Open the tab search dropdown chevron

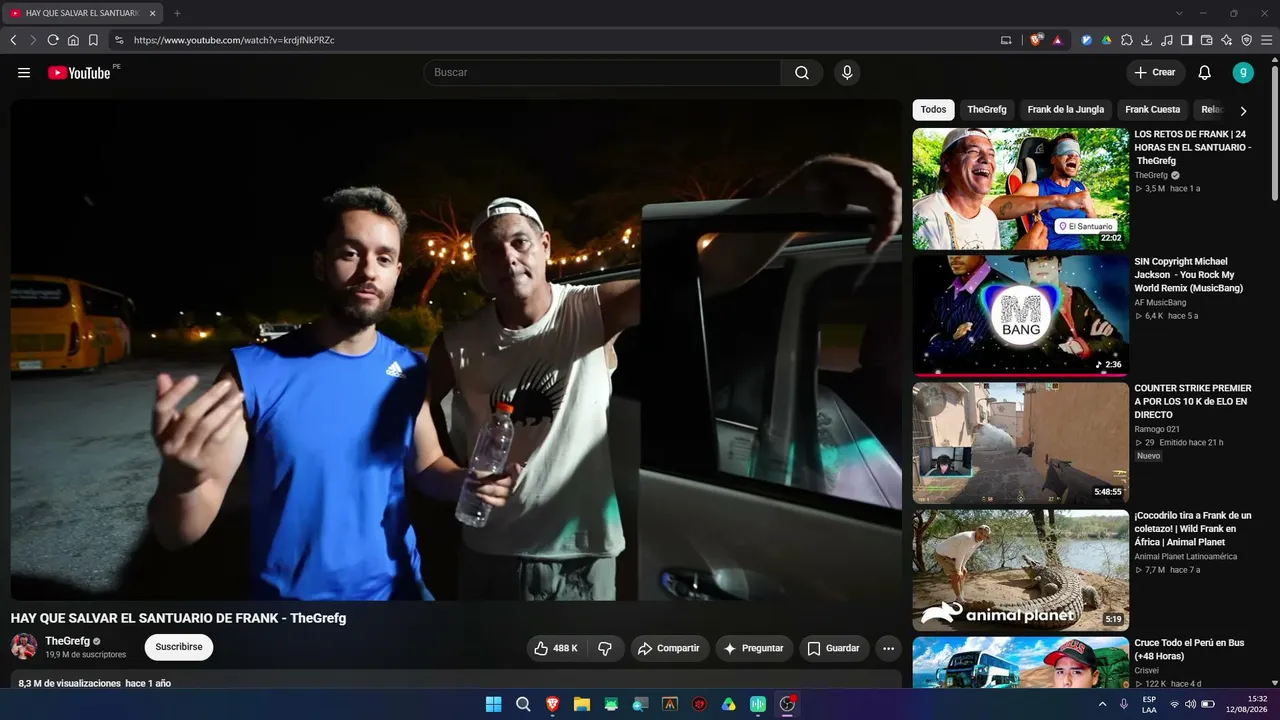(1179, 13)
